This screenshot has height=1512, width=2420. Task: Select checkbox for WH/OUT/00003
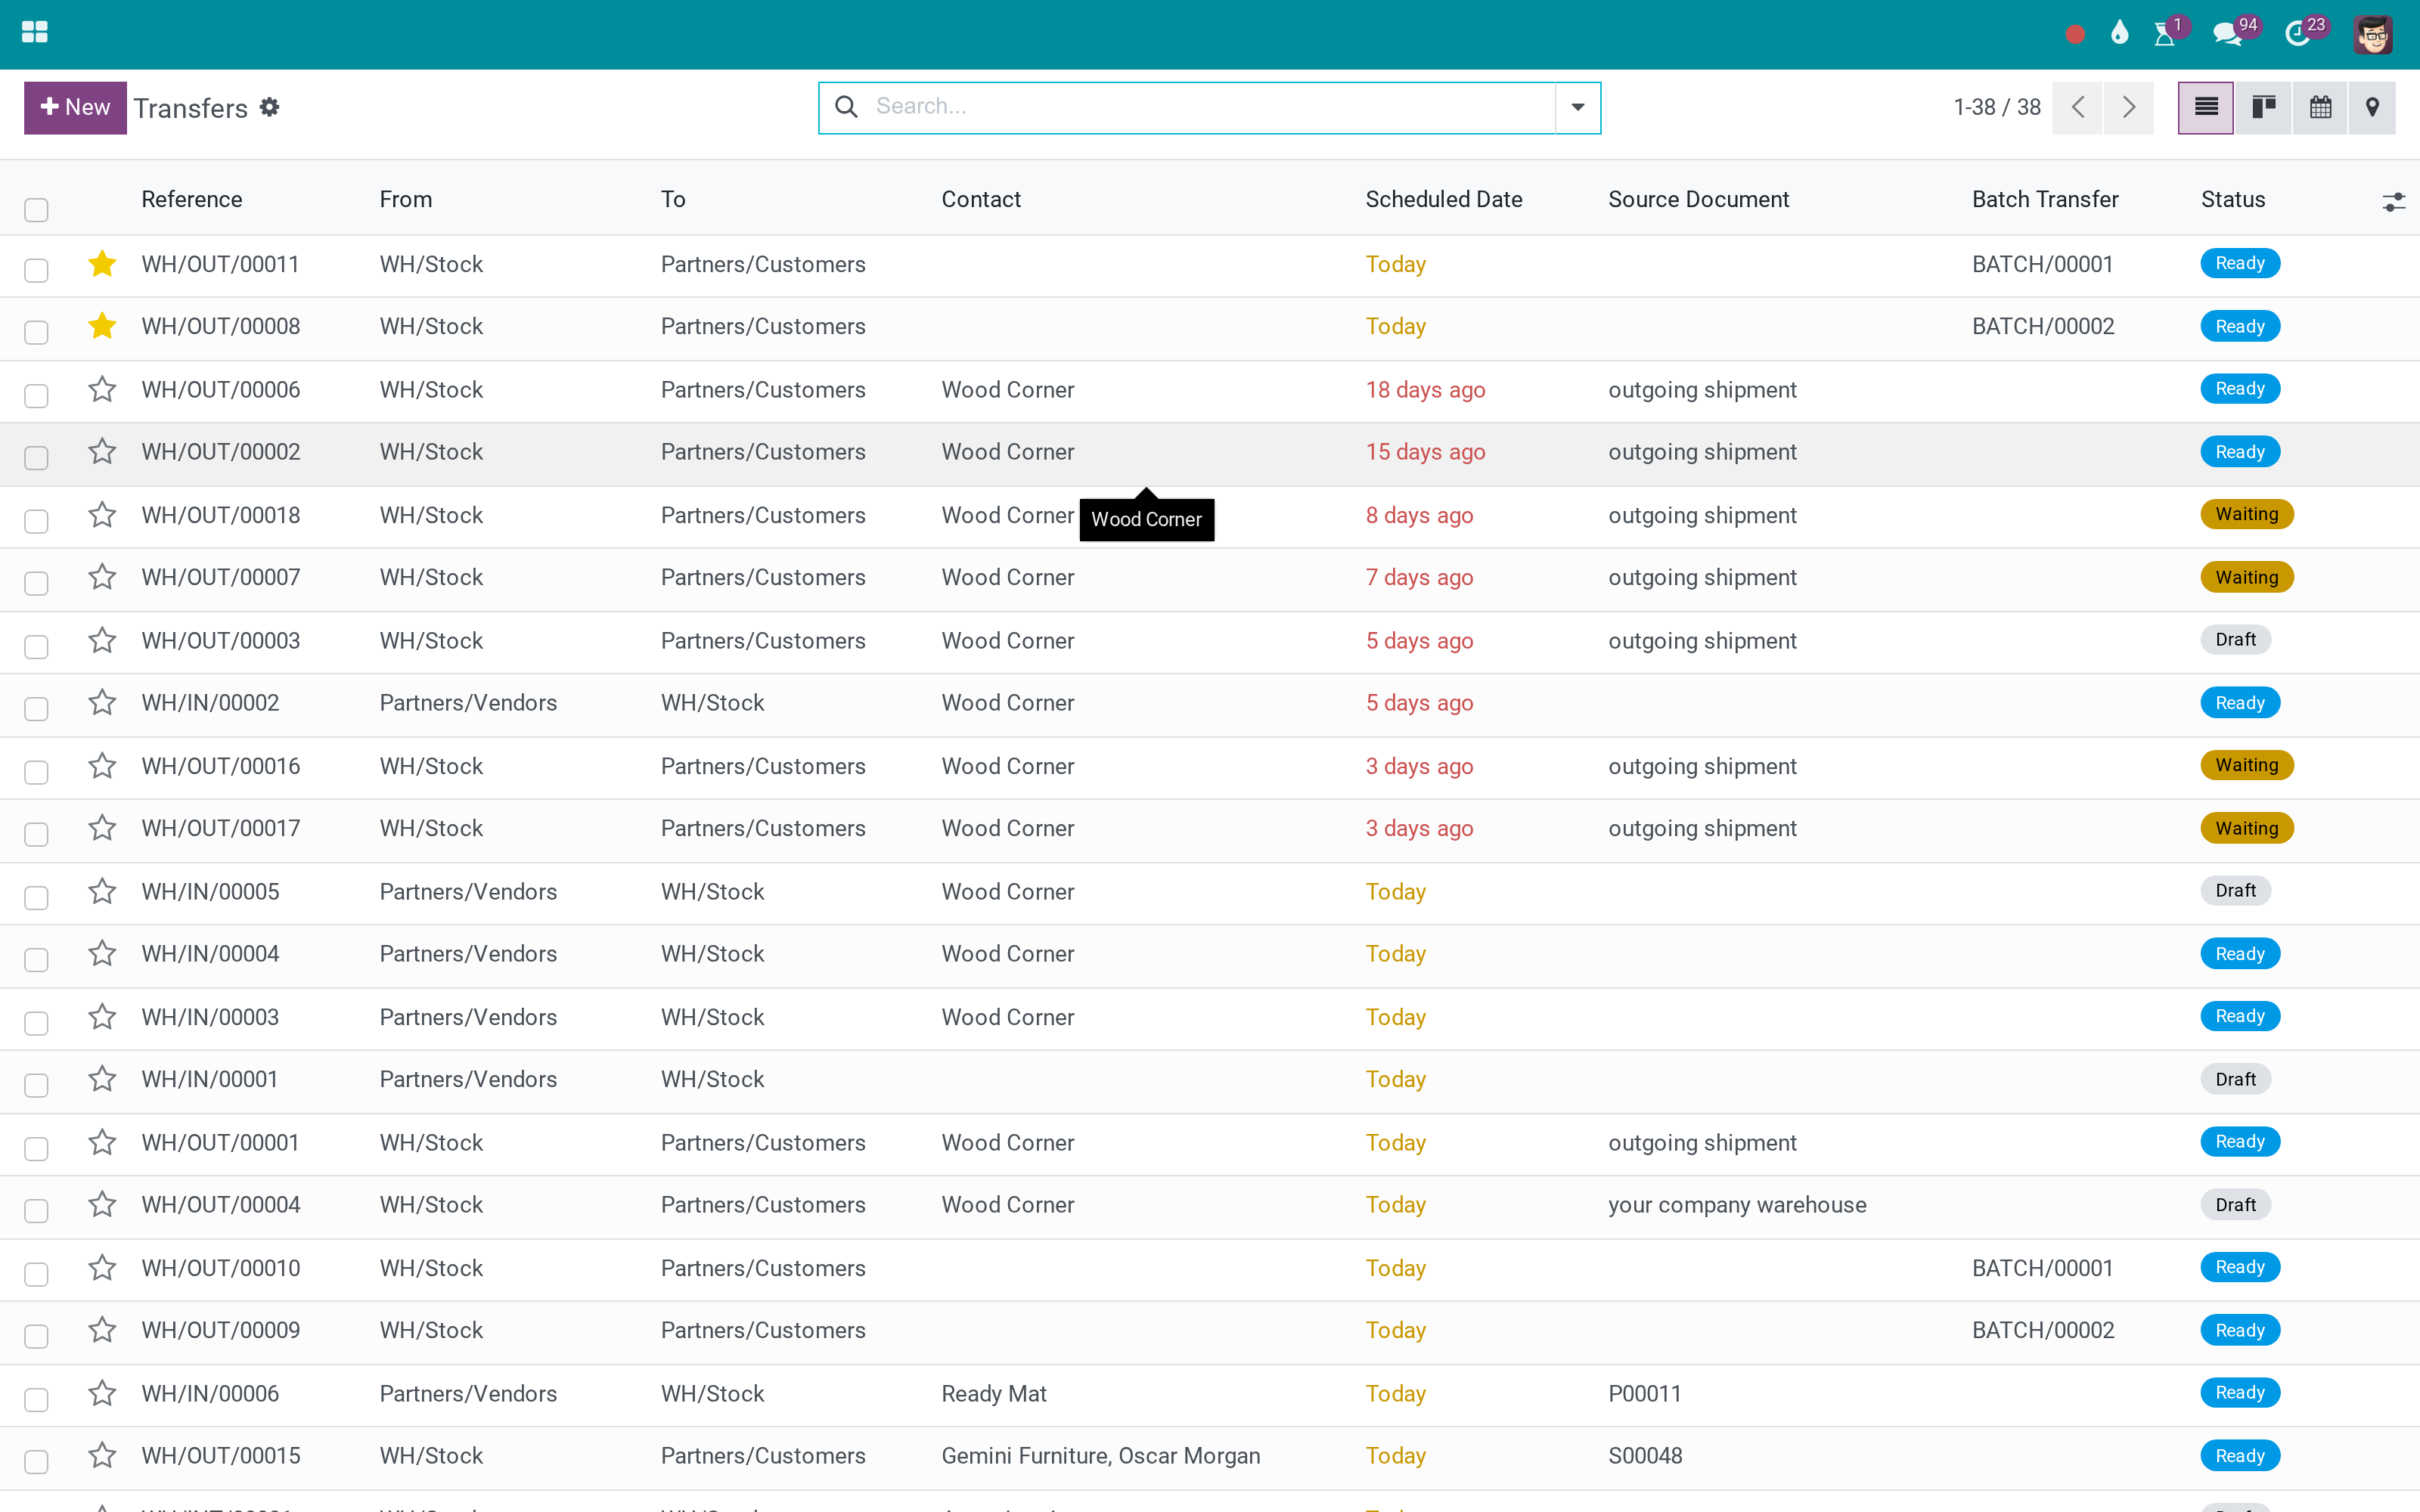pyautogui.click(x=37, y=646)
